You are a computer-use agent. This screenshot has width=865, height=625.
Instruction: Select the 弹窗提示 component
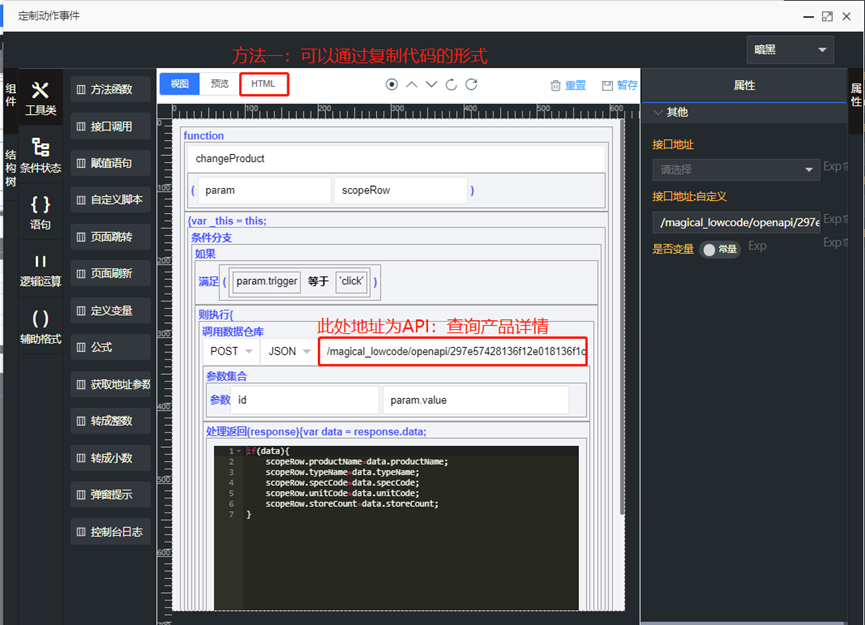pos(111,494)
